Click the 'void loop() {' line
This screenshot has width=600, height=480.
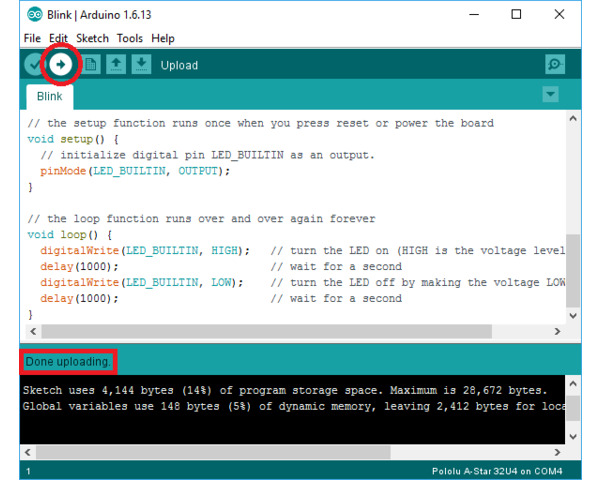70,234
